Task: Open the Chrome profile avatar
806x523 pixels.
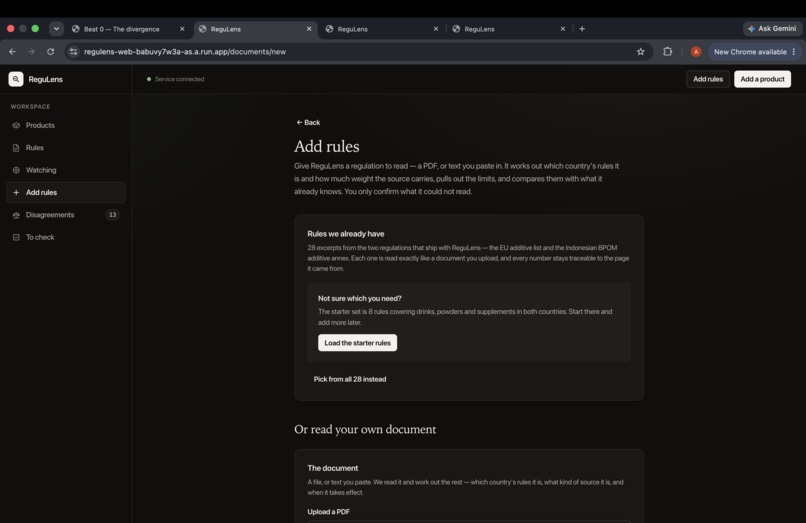Action: click(x=695, y=52)
